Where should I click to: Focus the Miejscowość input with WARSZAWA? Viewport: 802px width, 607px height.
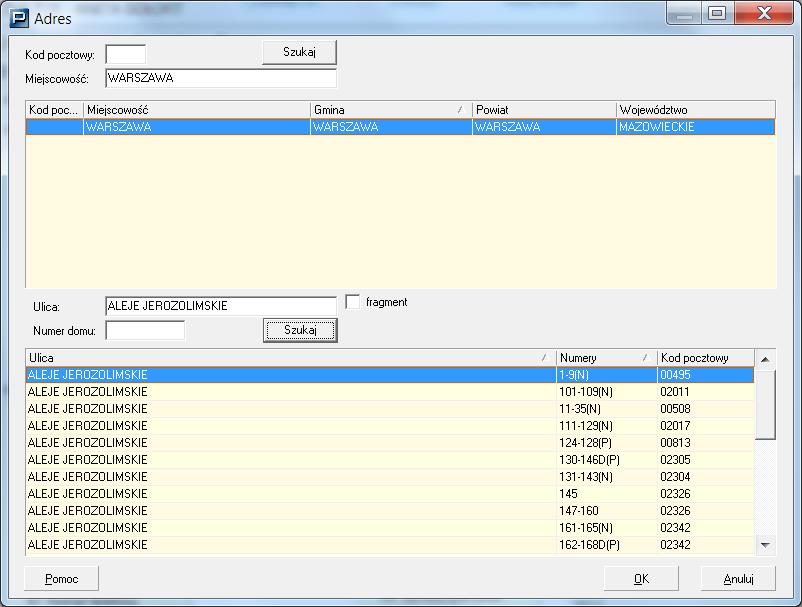[220, 78]
